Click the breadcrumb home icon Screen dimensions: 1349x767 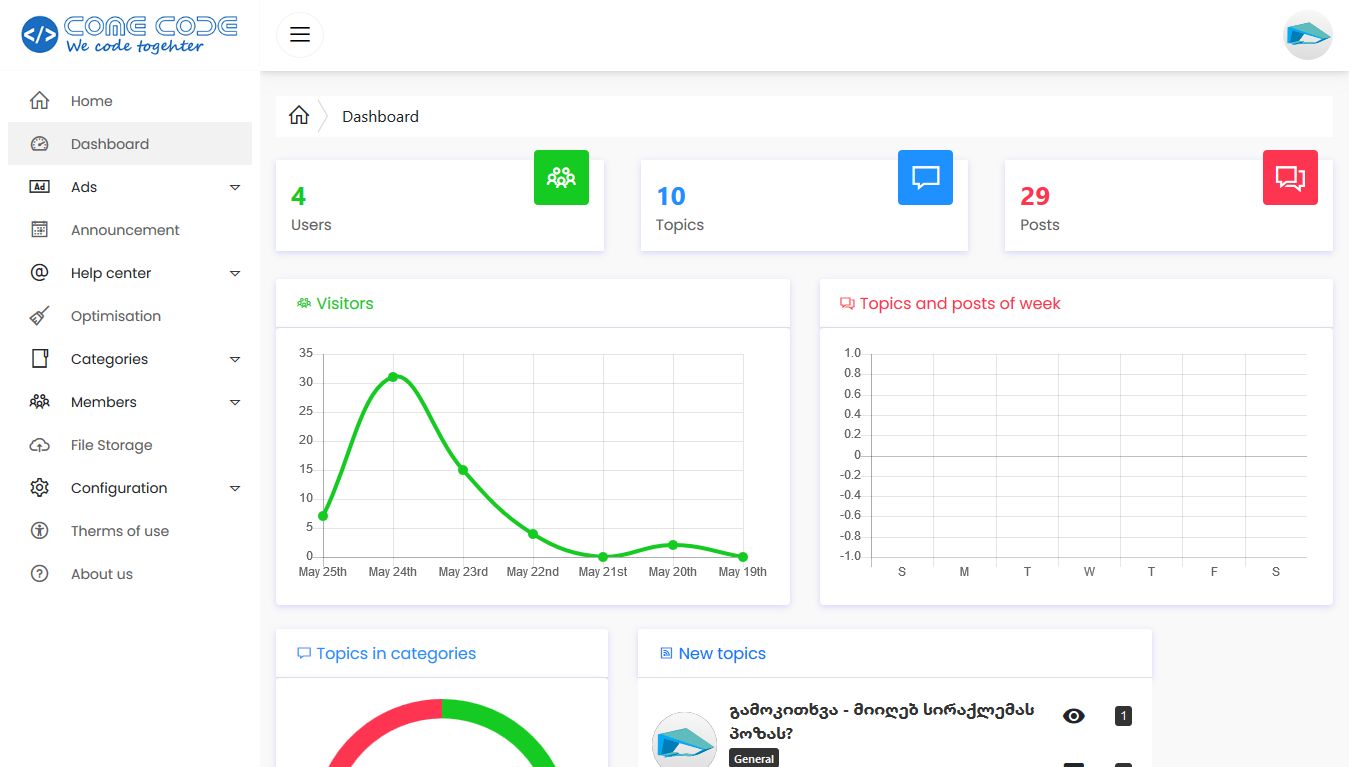point(299,116)
